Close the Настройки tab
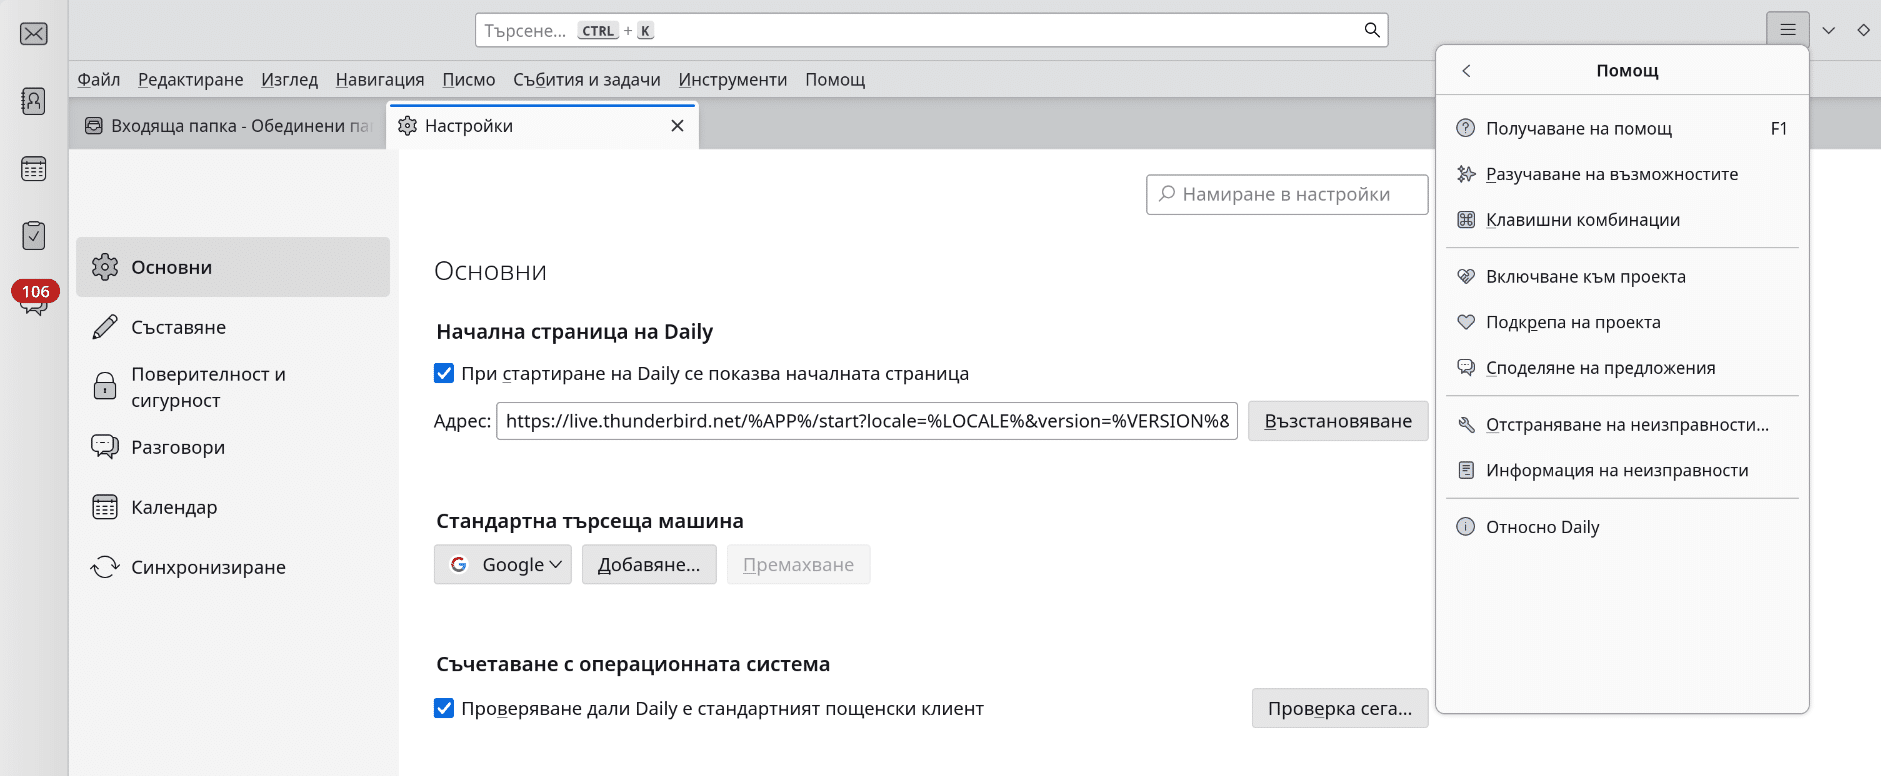The width and height of the screenshot is (1881, 776). pos(677,126)
